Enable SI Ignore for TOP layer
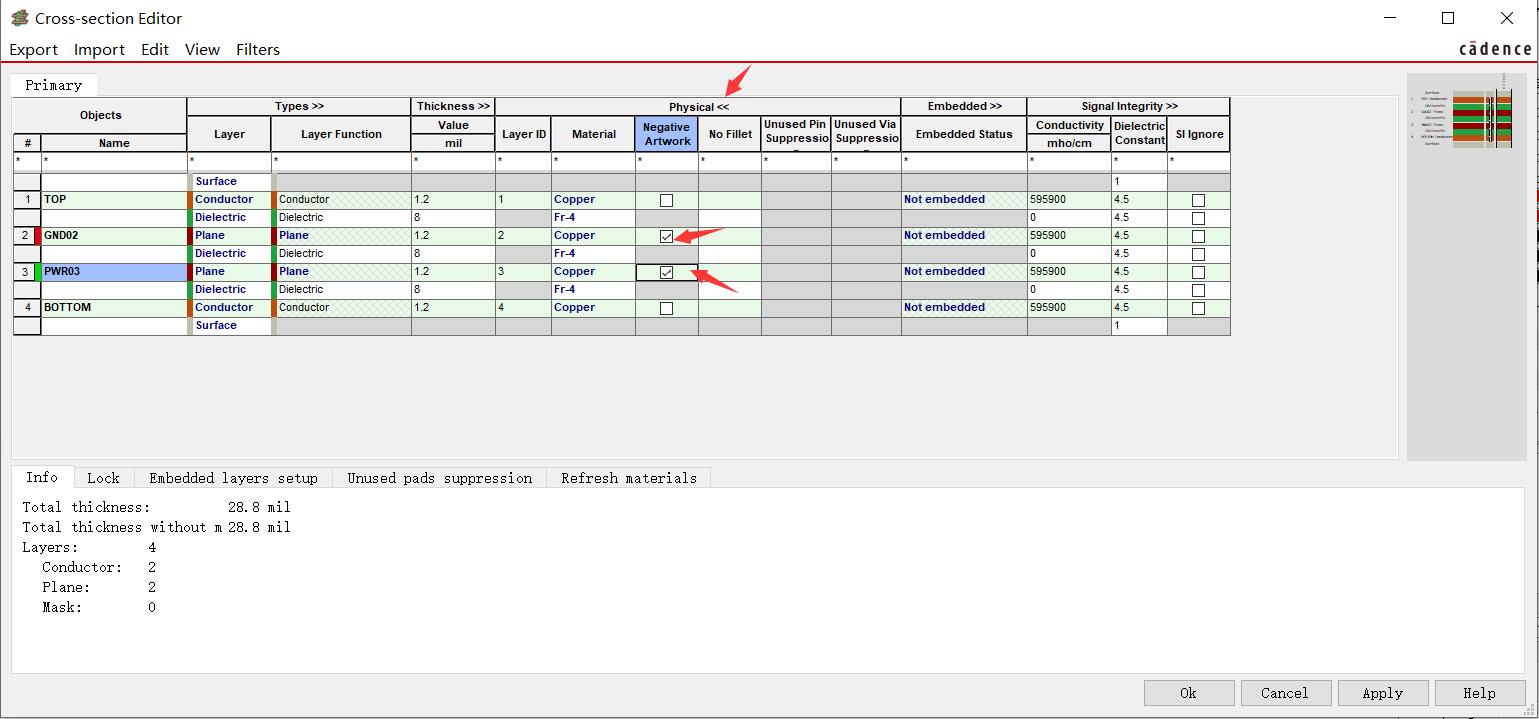Viewport: 1539px width, 719px height. pyautogui.click(x=1198, y=200)
